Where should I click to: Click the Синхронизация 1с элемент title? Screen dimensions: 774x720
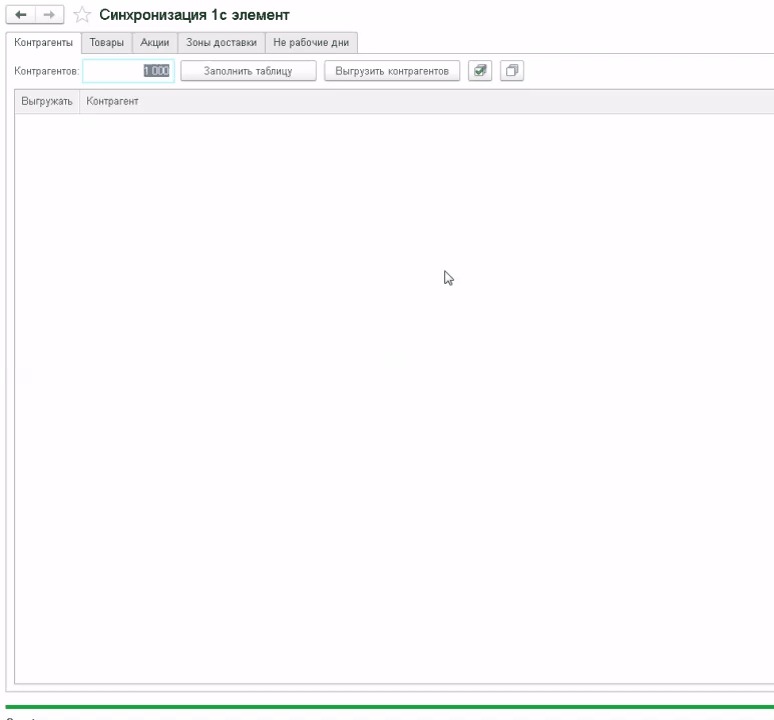(x=194, y=15)
